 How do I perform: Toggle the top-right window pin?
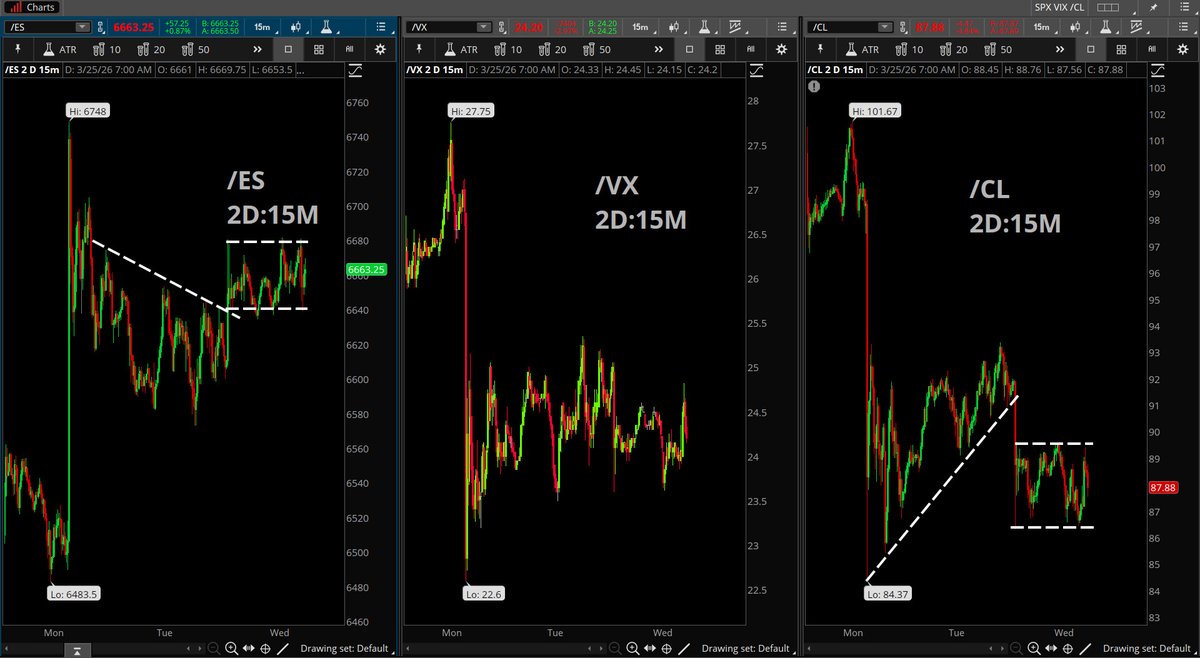pos(1153,7)
